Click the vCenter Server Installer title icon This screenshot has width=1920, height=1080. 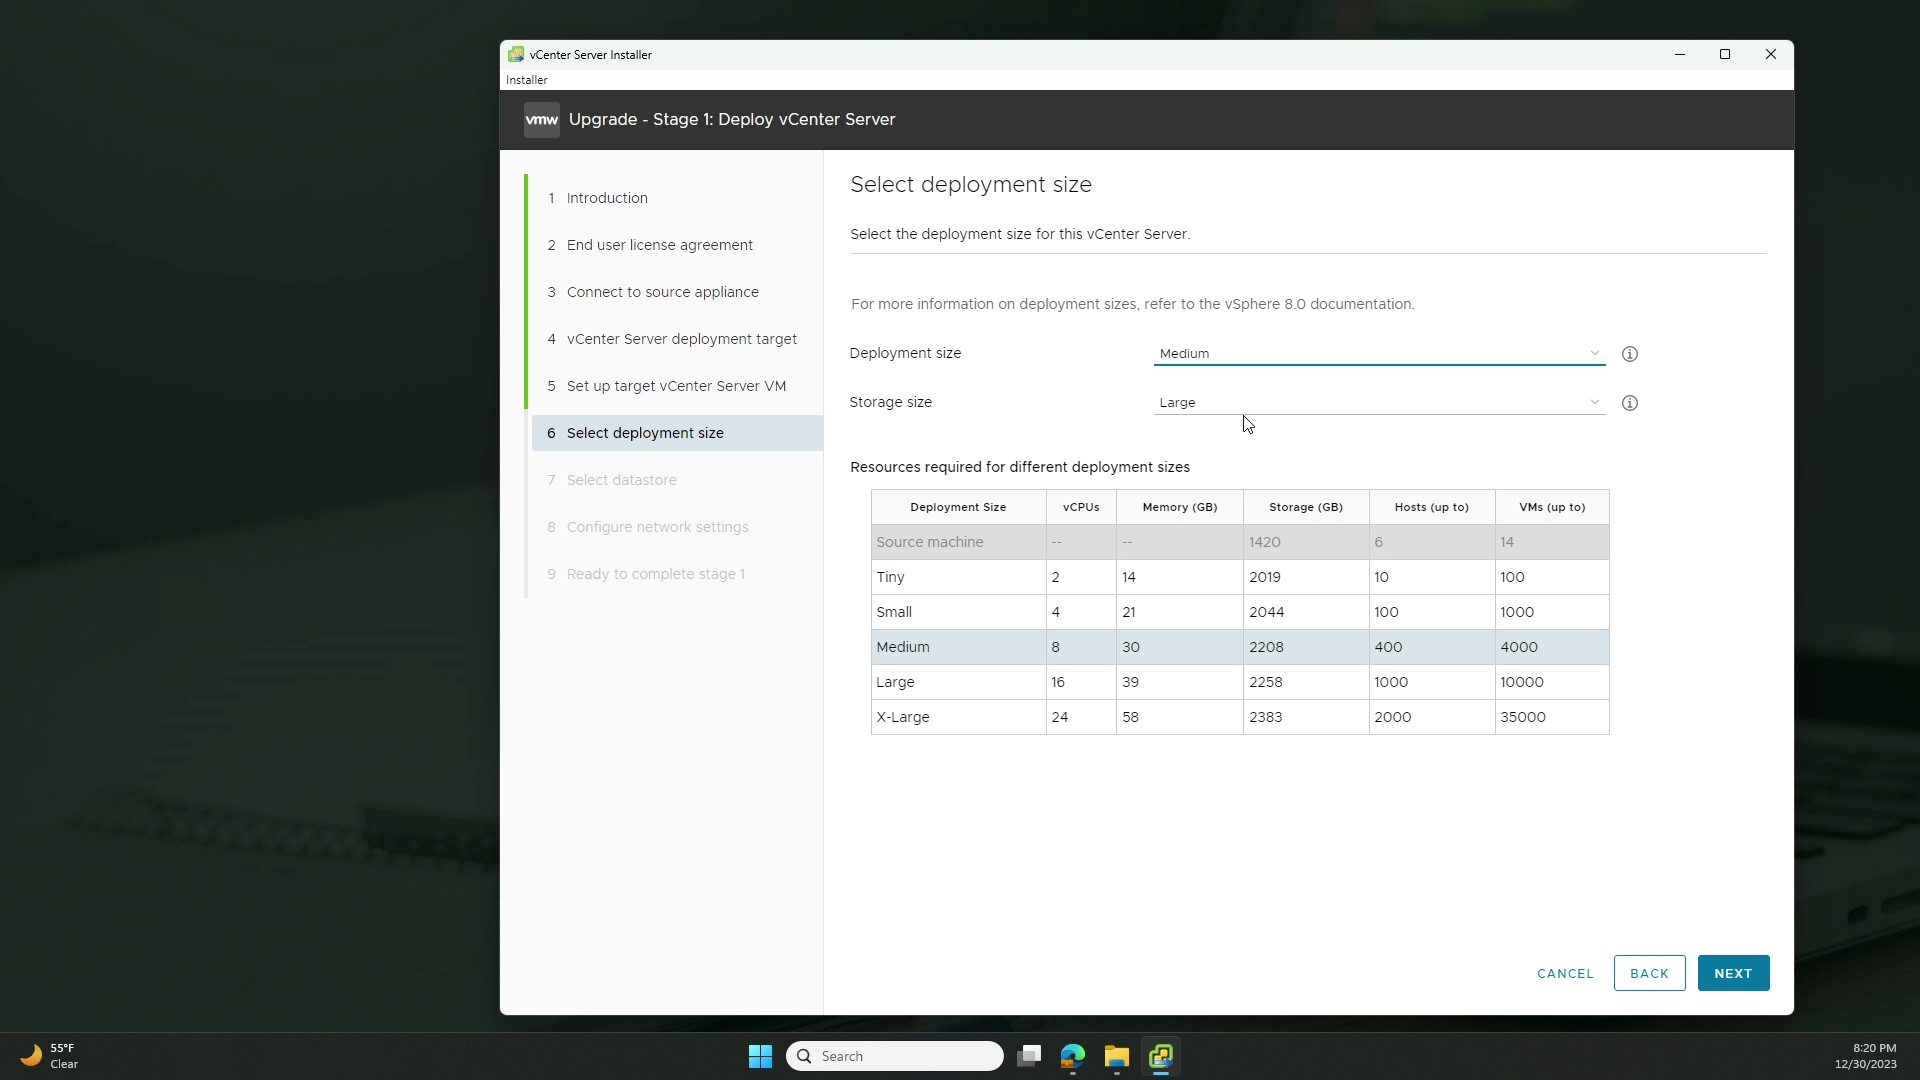pyautogui.click(x=516, y=55)
